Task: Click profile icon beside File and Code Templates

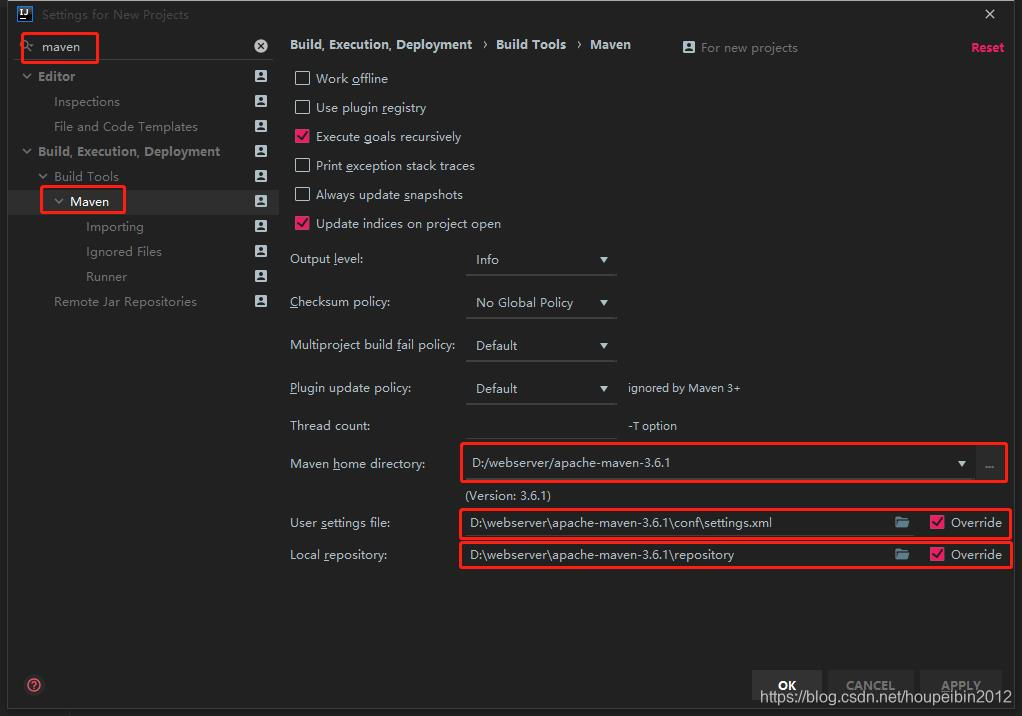Action: (261, 126)
